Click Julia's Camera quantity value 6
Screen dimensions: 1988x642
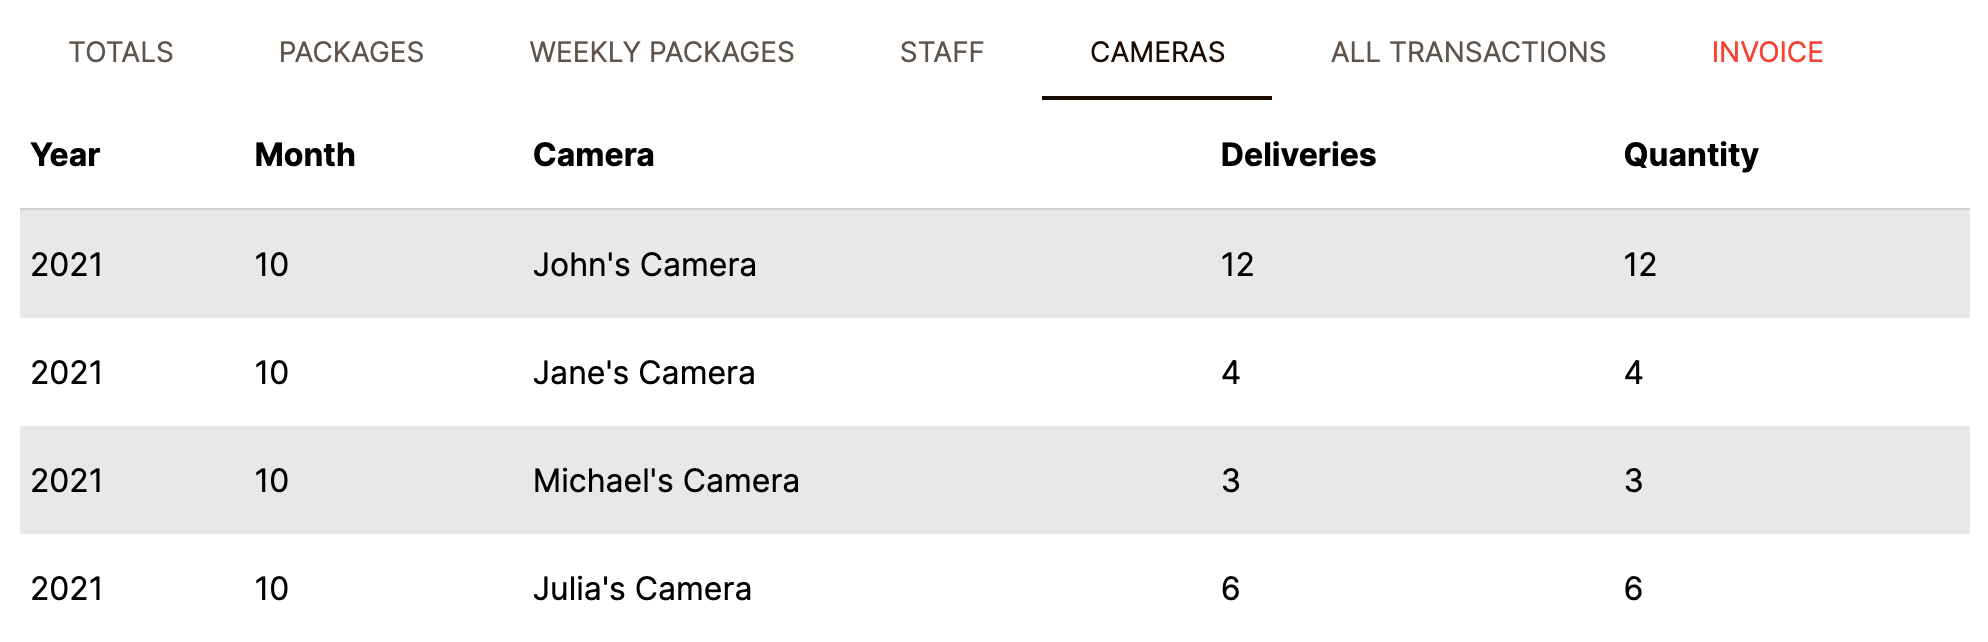pos(1633,588)
